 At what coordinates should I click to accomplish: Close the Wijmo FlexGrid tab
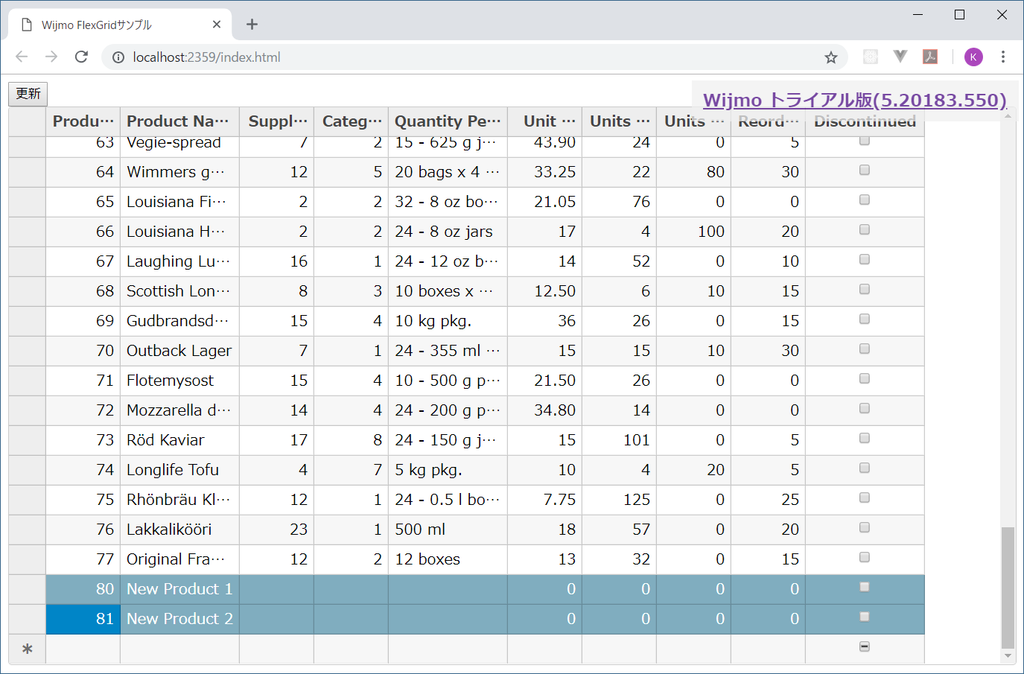click(217, 24)
